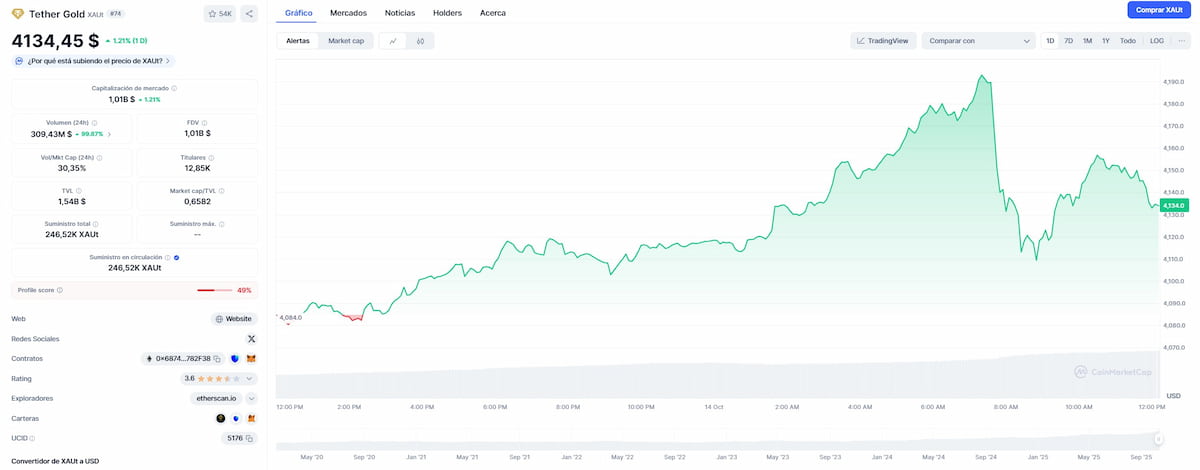Image resolution: width=1200 pixels, height=470 pixels.
Task: Open the Acerca tab
Action: point(493,13)
